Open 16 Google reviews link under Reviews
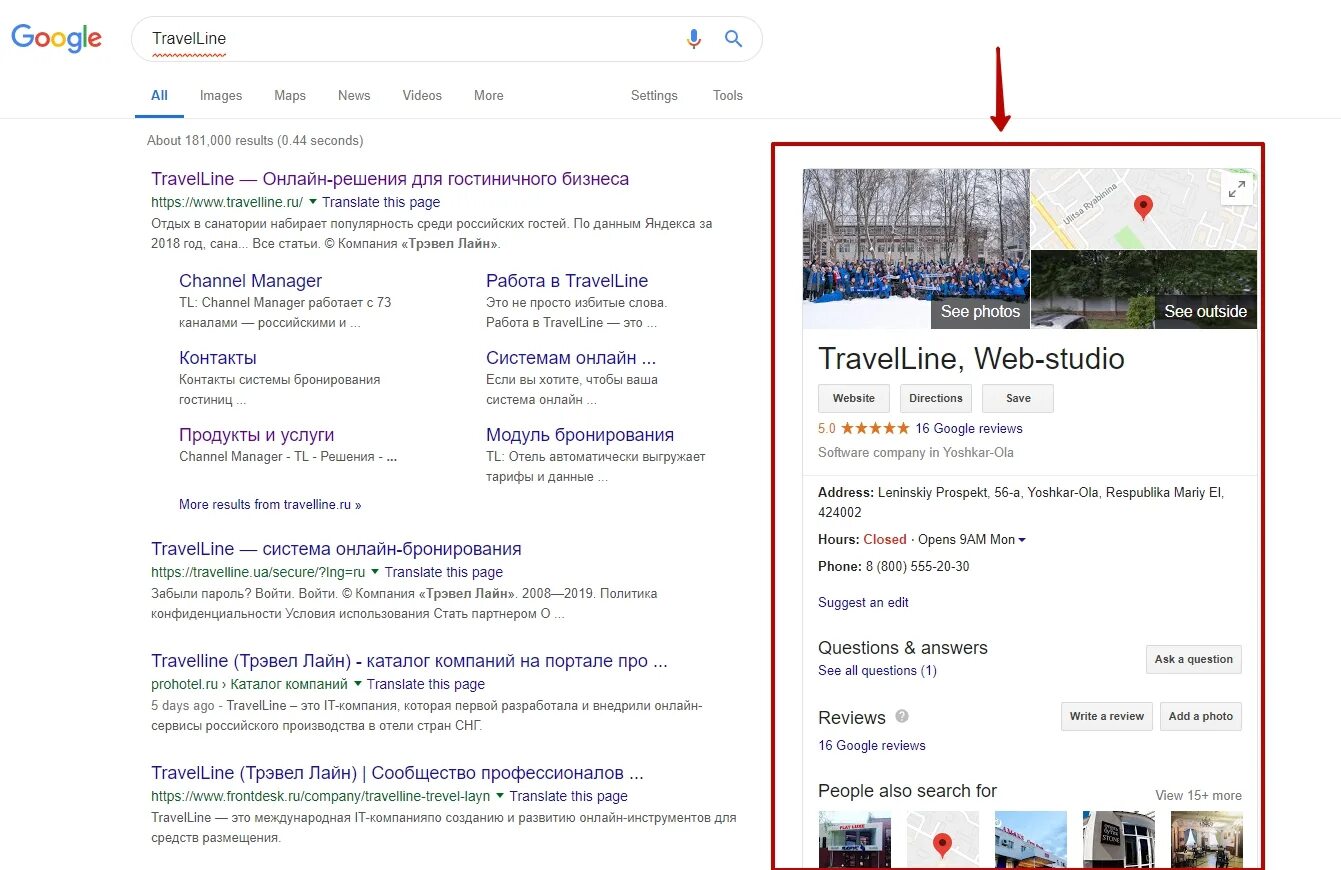 coord(872,745)
